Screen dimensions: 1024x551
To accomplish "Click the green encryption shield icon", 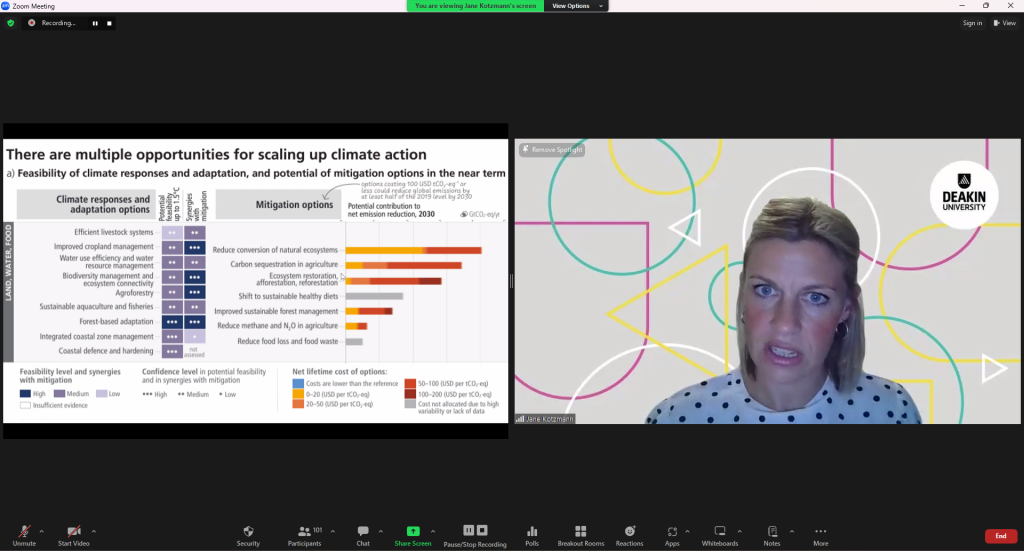I will point(10,23).
